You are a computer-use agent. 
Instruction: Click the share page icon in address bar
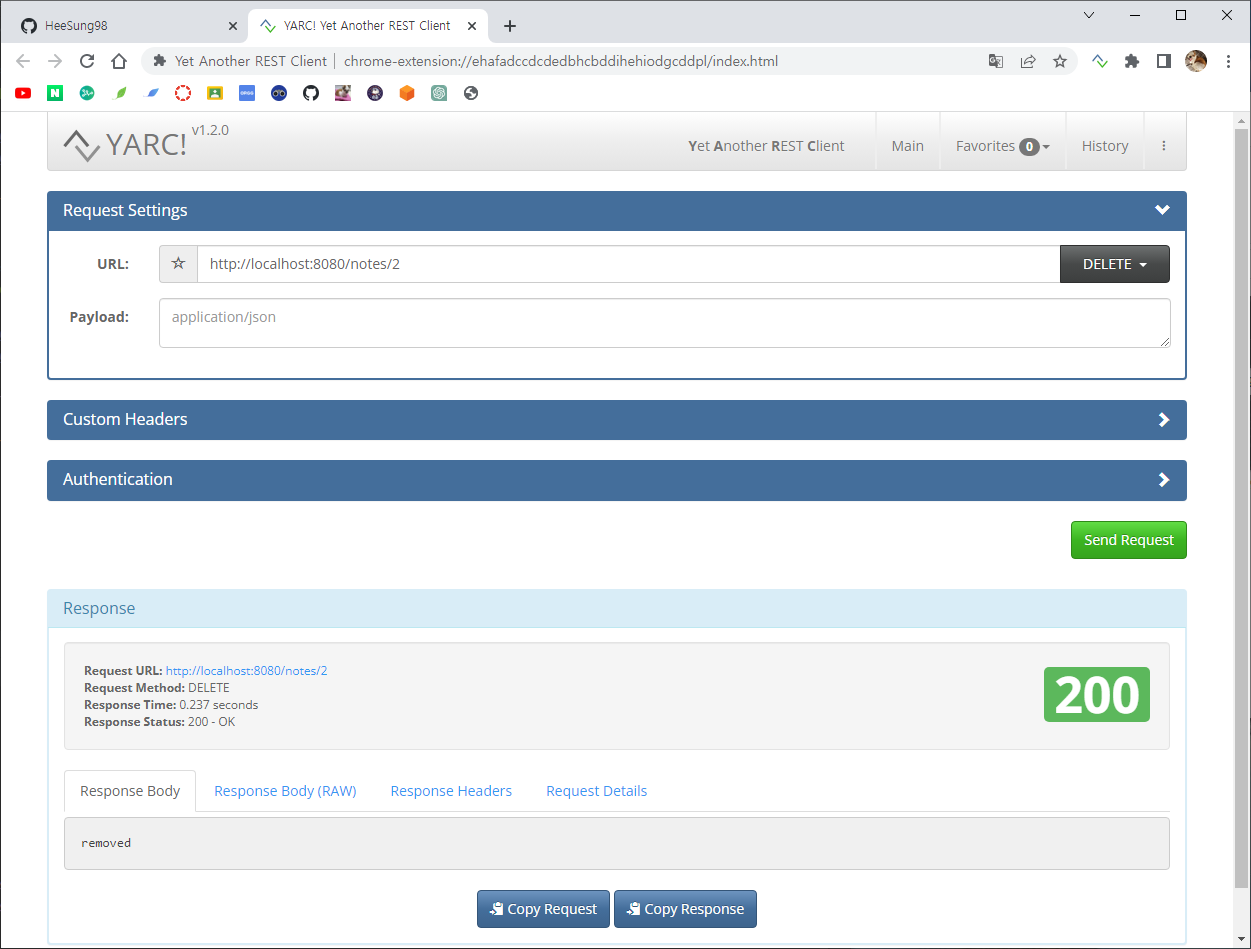(1028, 61)
